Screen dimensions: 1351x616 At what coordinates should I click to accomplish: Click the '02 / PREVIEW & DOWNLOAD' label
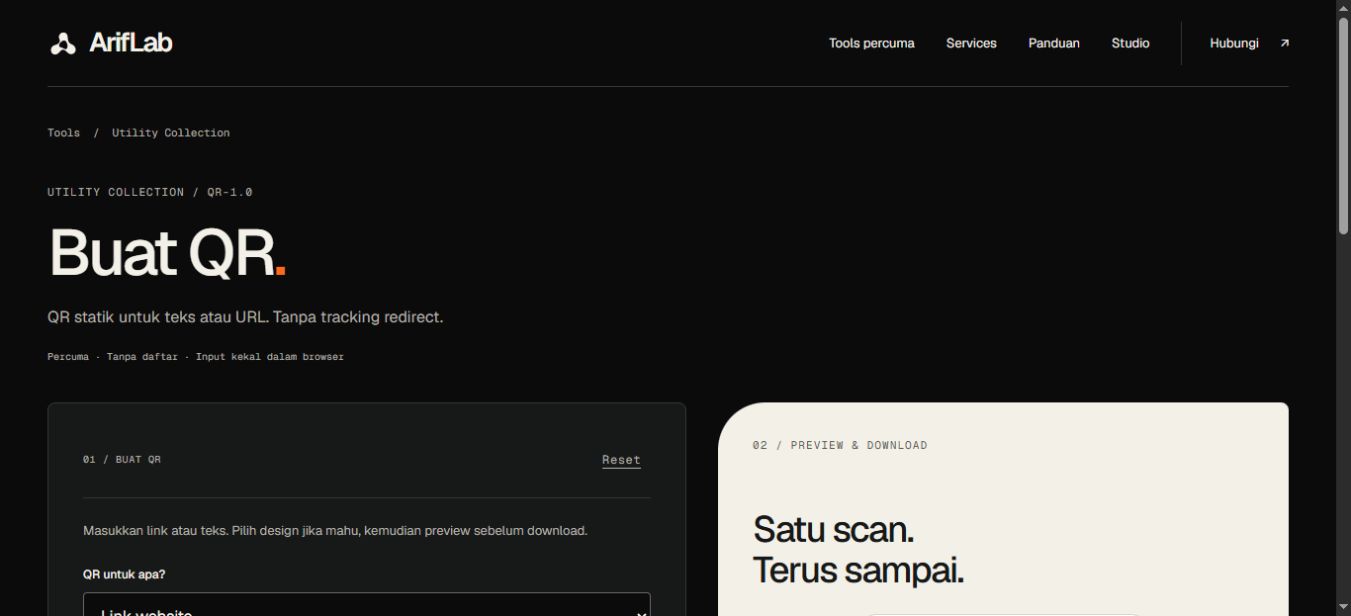(x=840, y=446)
